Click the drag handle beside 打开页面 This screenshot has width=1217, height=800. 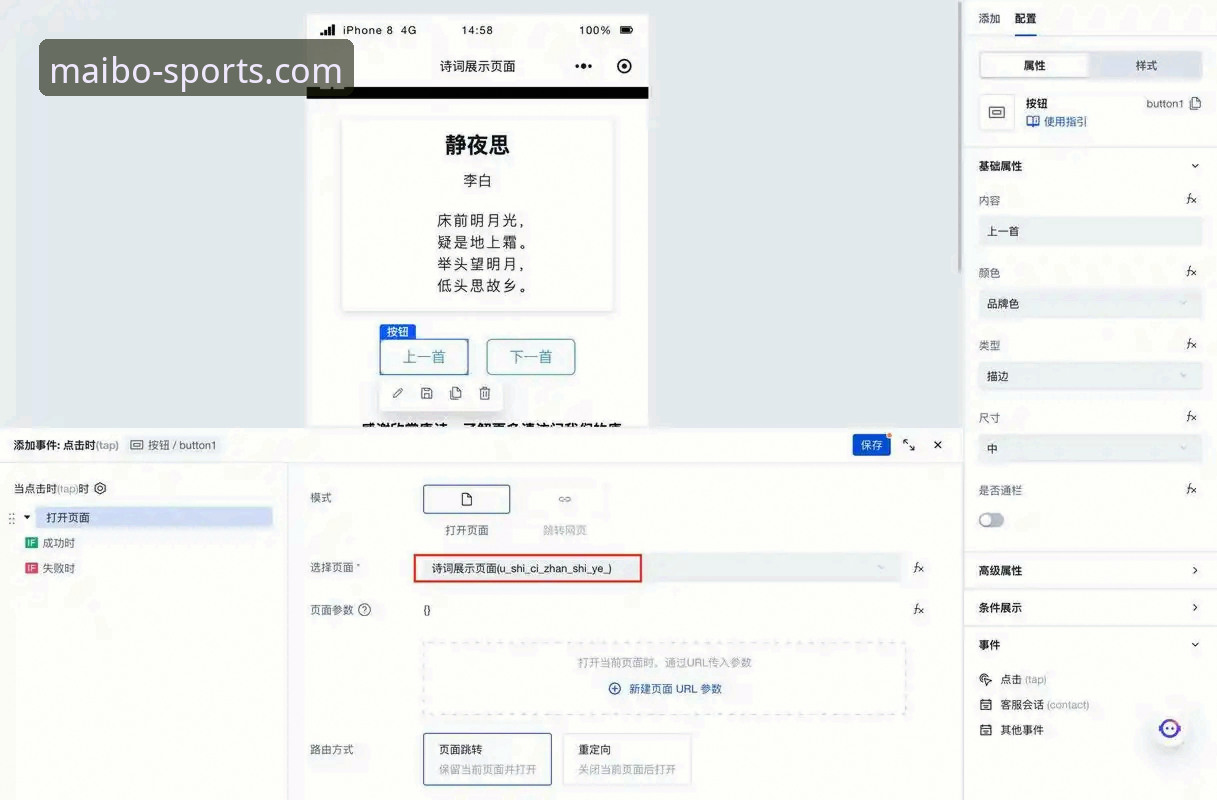tap(12, 518)
